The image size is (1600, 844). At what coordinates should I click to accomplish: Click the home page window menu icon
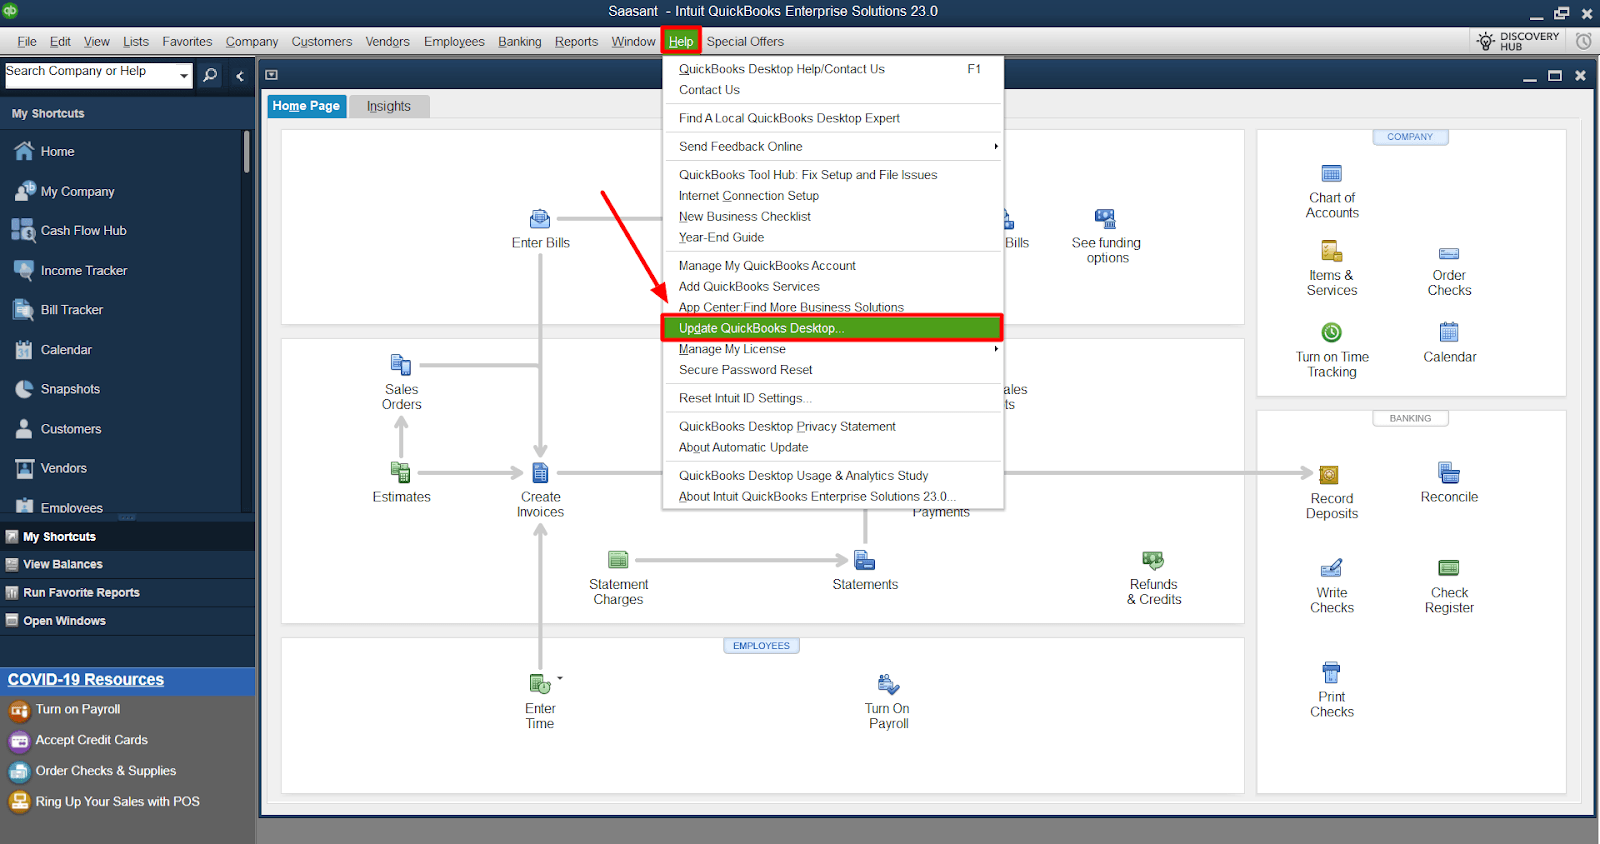(x=271, y=75)
